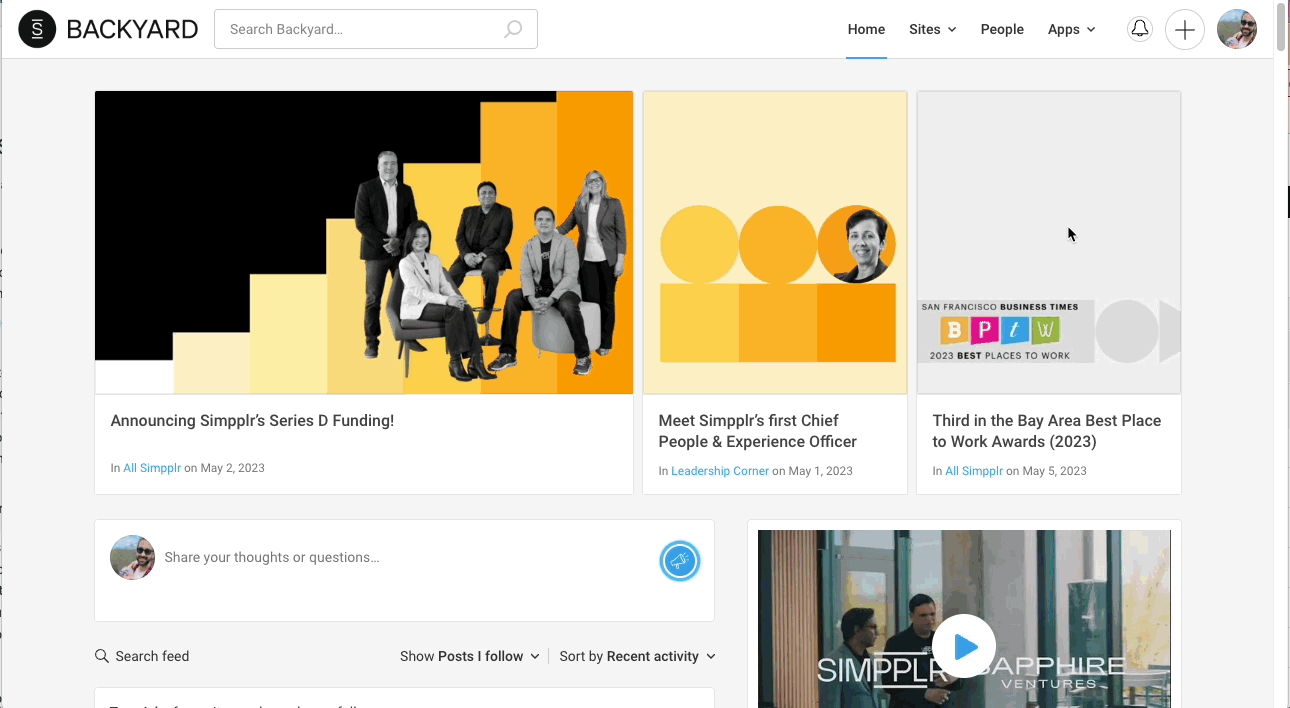Click the Leadership Corner site link
The width and height of the screenshot is (1290, 708).
[x=720, y=471]
